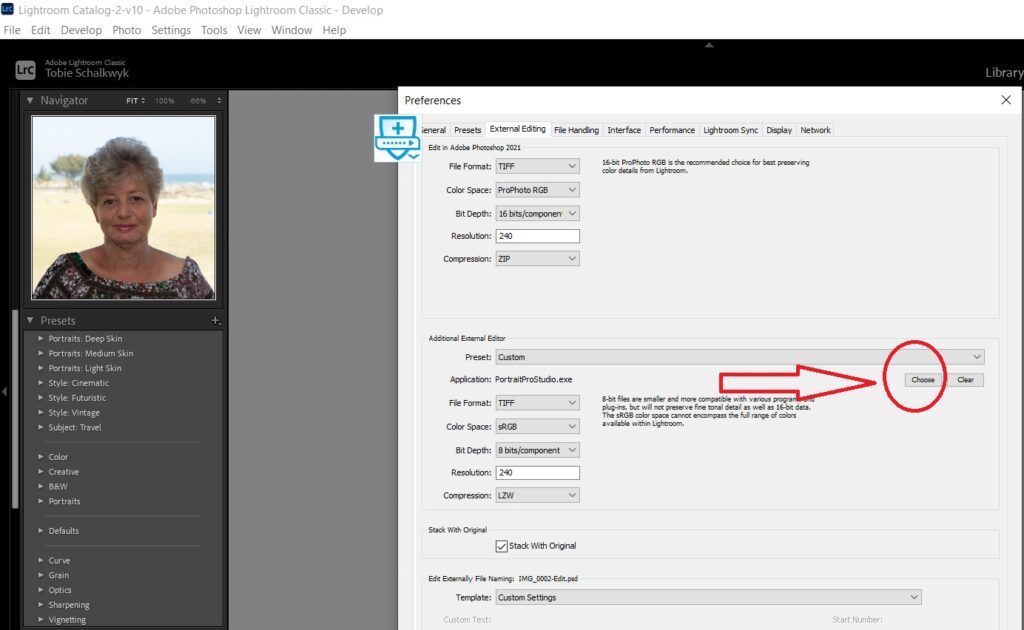Screen dimensions: 1024x630
Task: Click the Clear button
Action: [965, 380]
